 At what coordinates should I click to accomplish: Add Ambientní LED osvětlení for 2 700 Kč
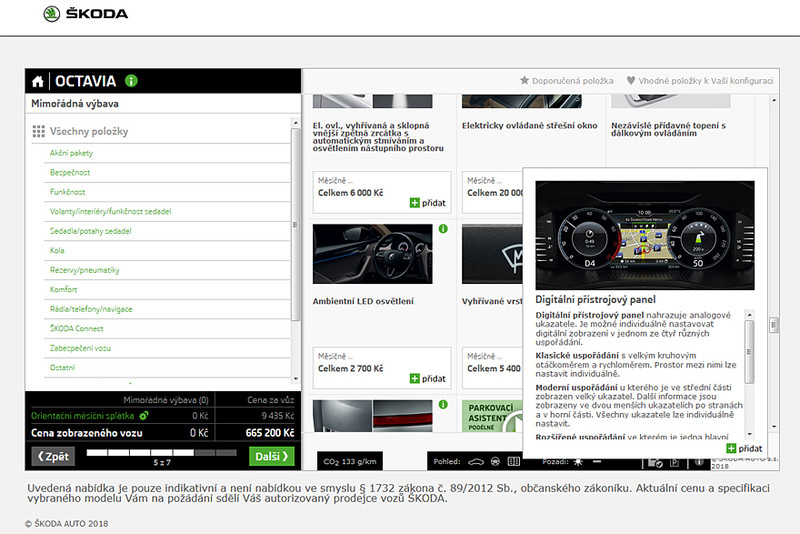coord(428,378)
